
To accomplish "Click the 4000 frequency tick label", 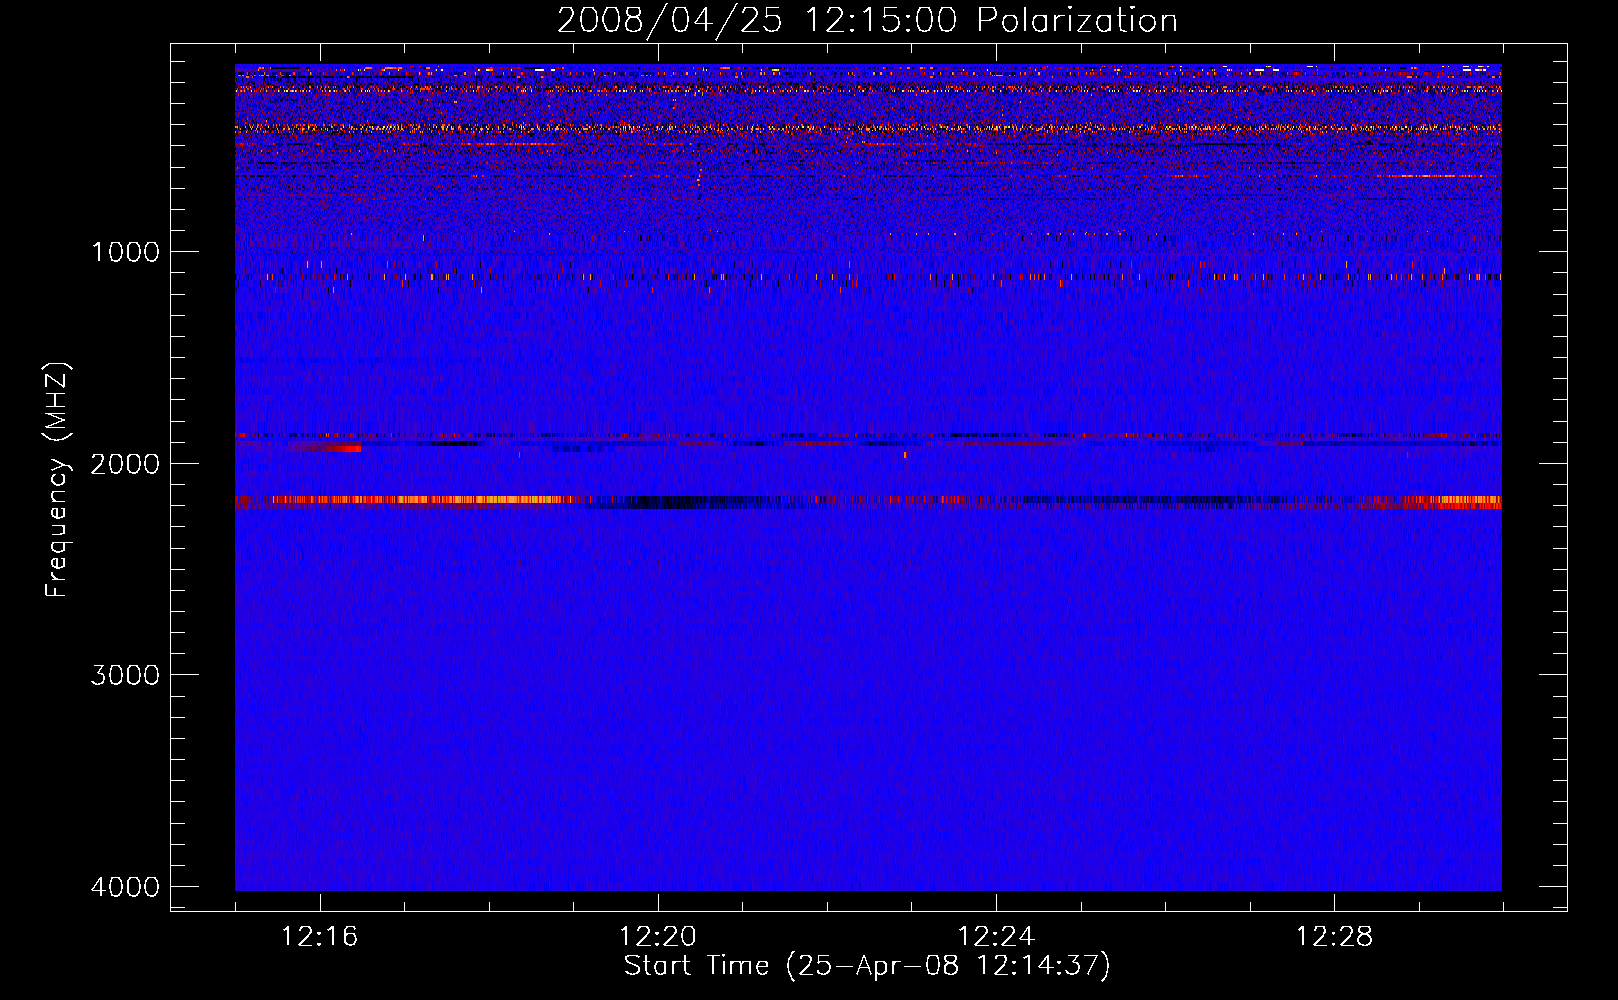I will 125,886.
